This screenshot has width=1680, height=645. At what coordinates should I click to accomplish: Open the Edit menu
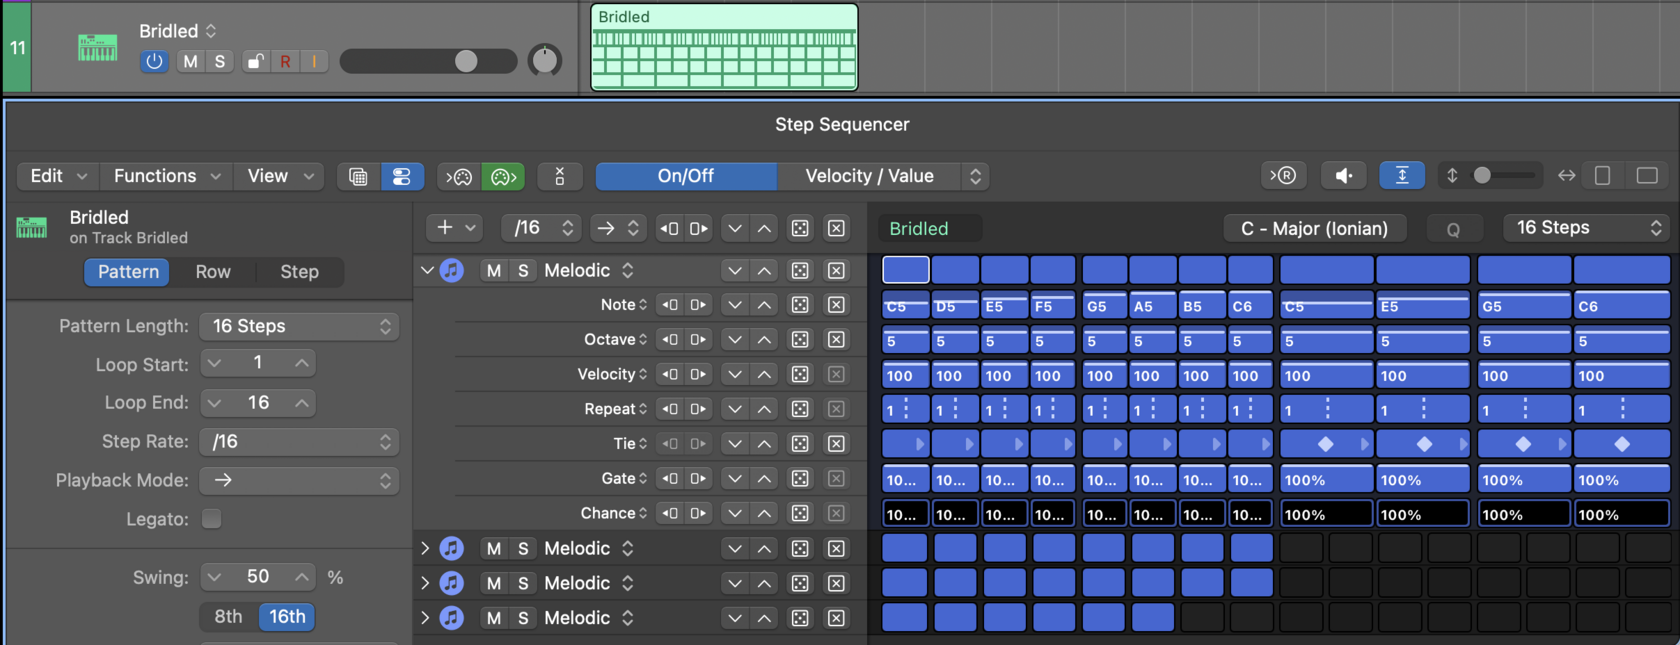(x=58, y=176)
